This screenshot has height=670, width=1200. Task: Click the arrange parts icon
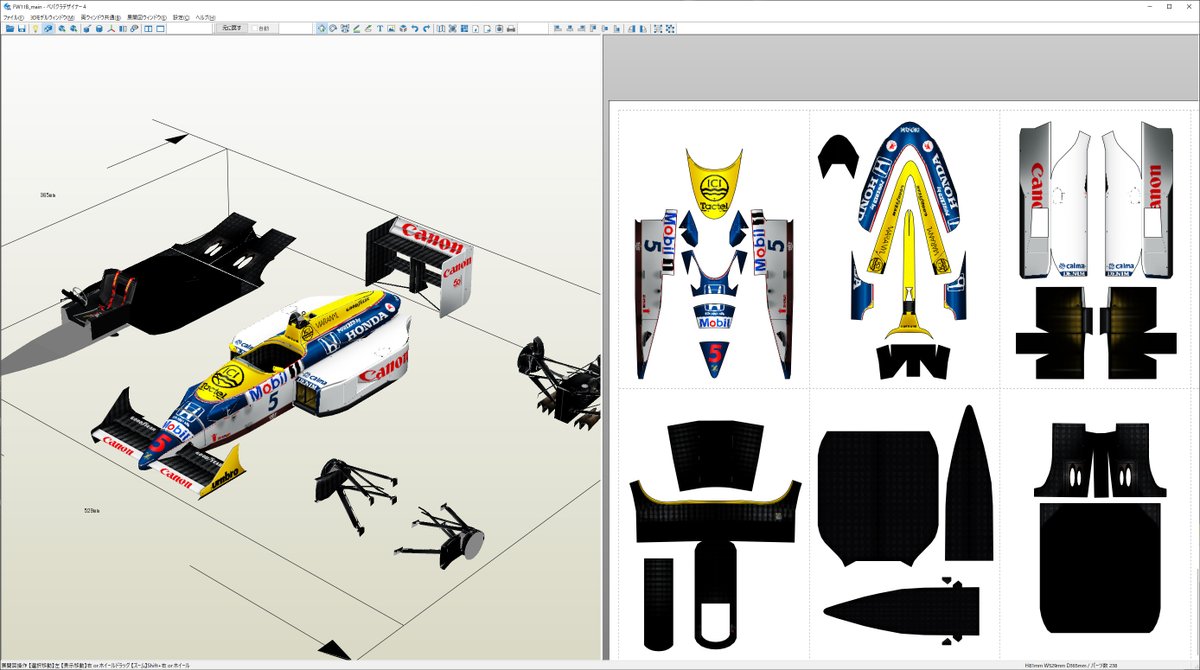point(452,29)
